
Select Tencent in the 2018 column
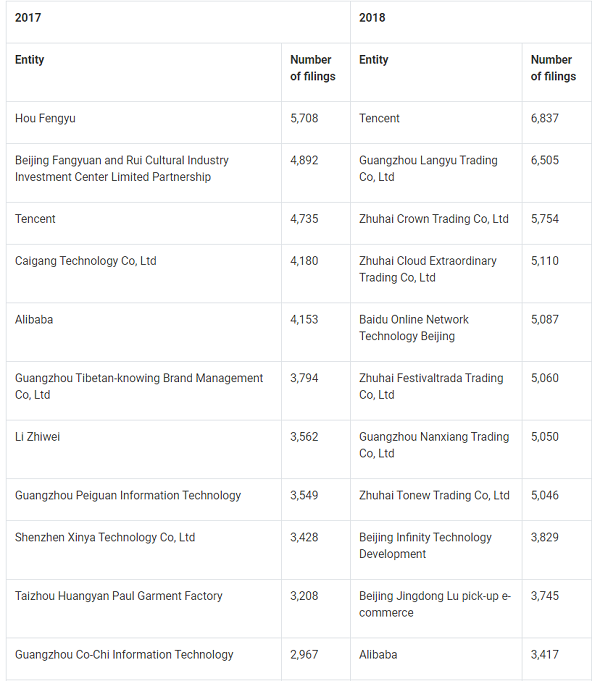(379, 119)
